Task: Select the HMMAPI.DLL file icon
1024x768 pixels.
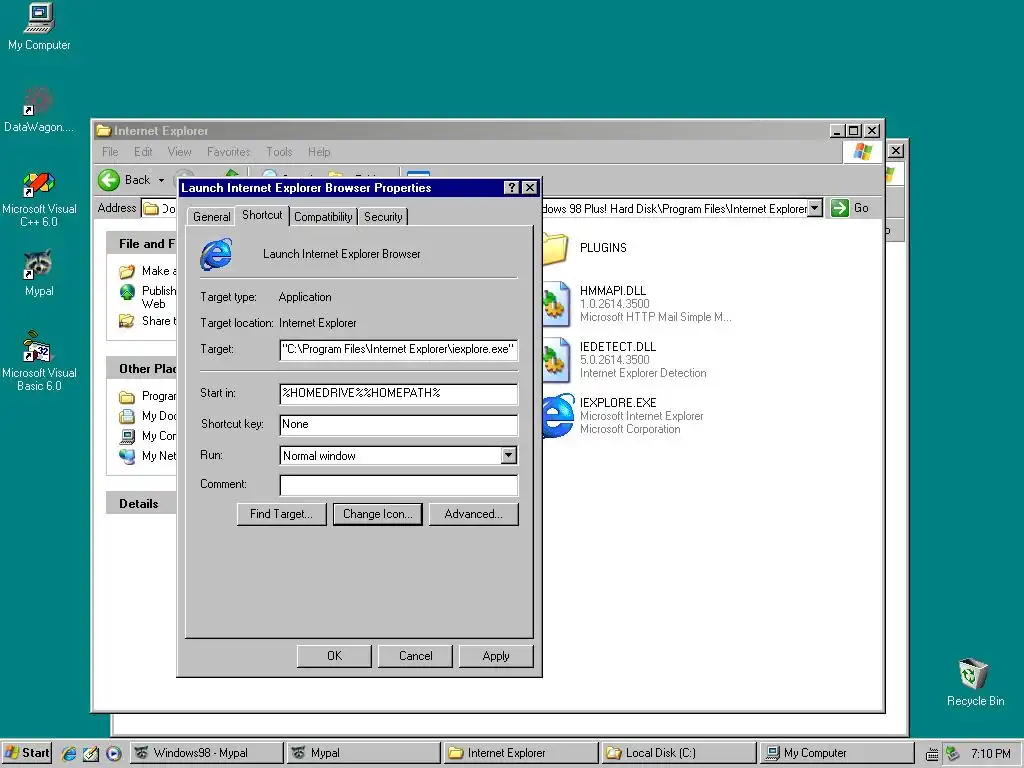Action: (x=556, y=304)
